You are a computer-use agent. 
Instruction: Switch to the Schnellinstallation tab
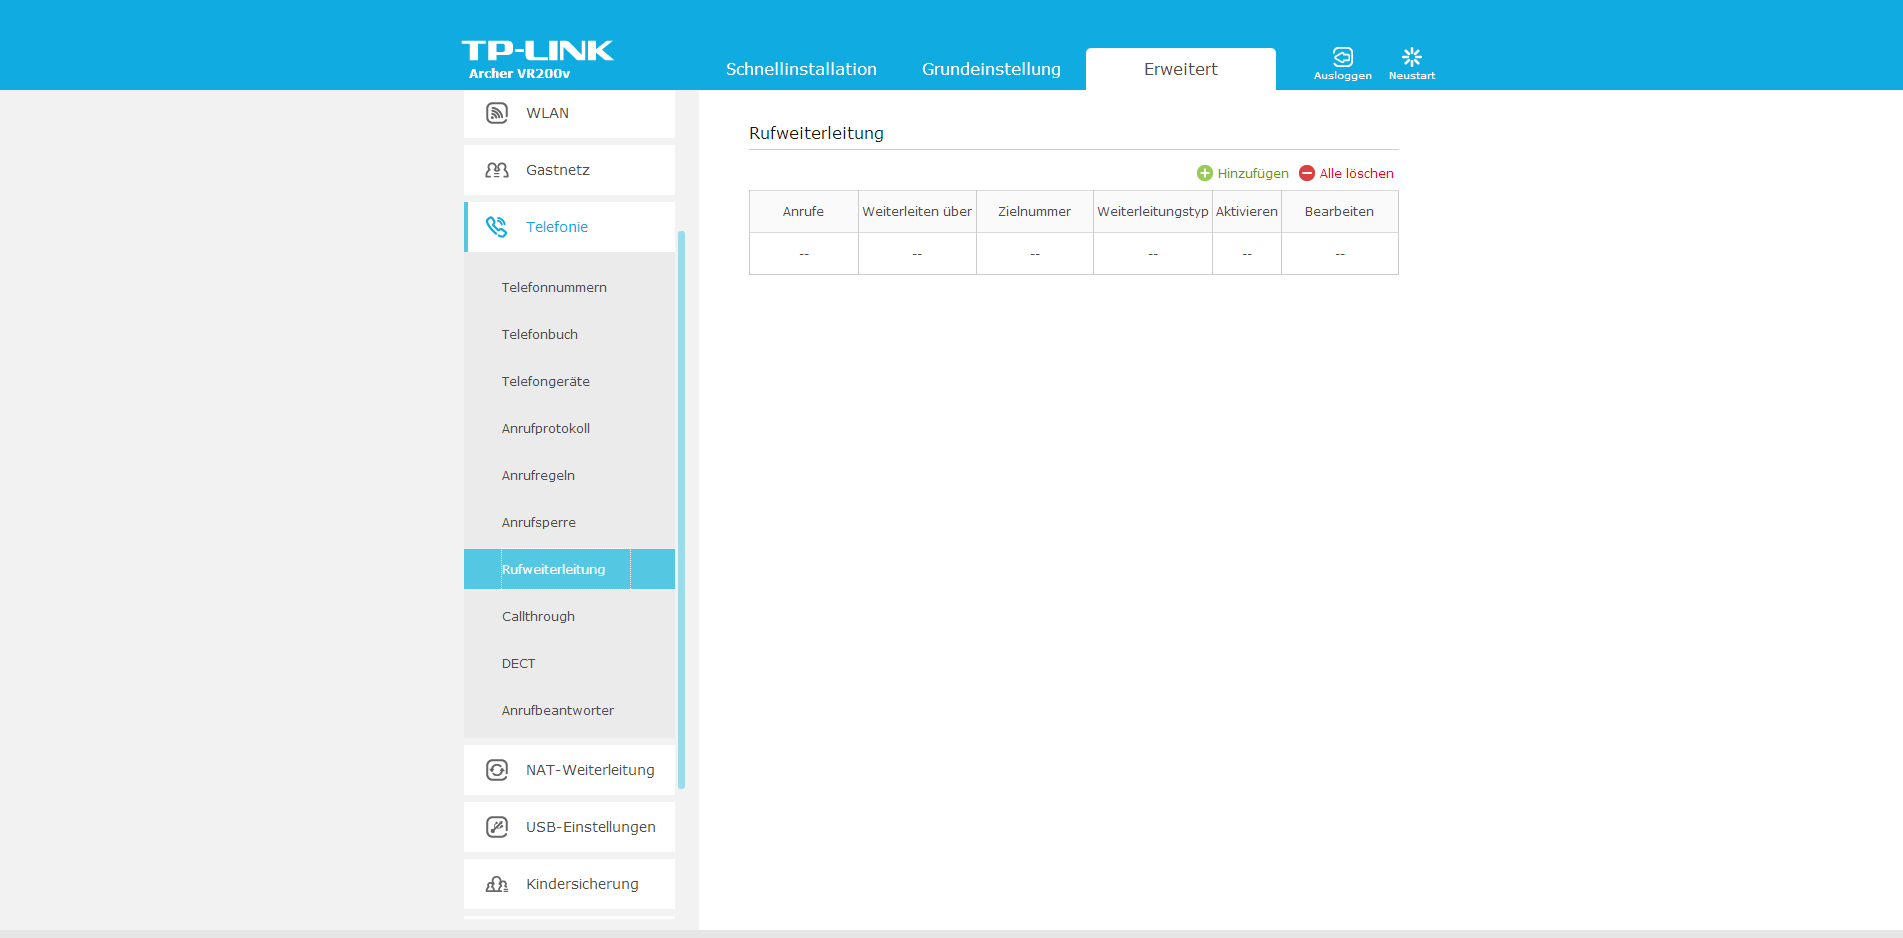point(801,69)
